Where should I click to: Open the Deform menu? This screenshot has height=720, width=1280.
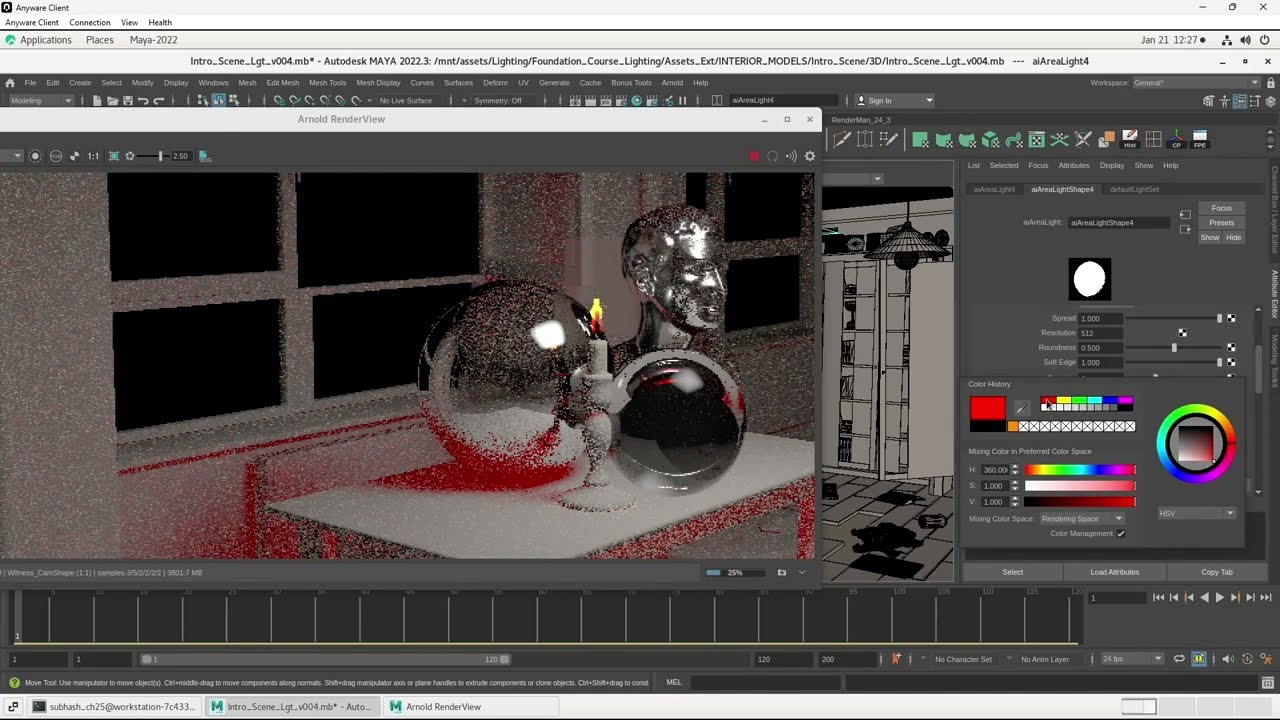click(x=495, y=83)
